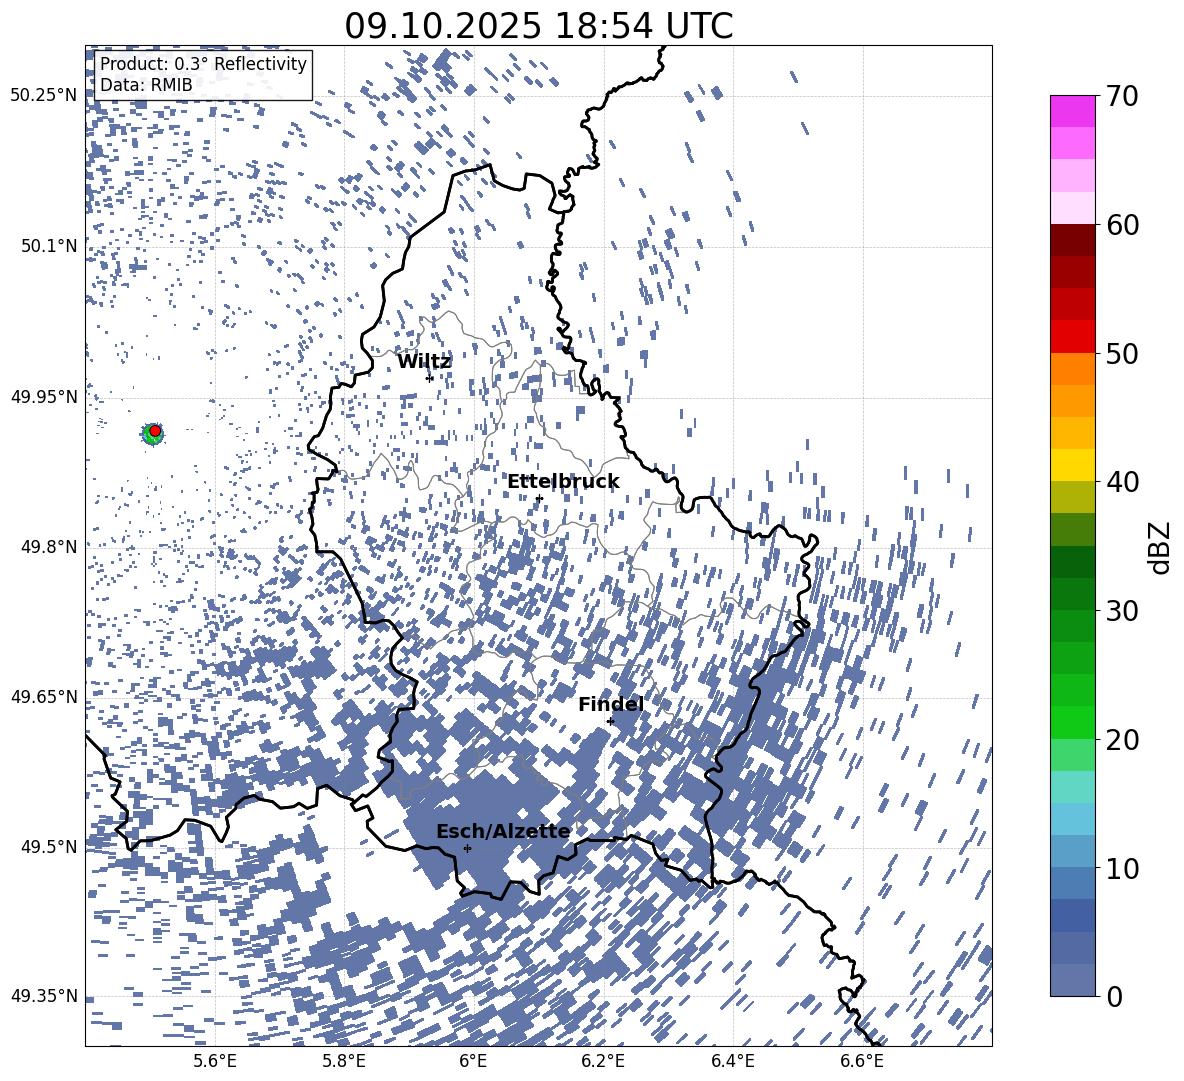Click the 30 tick label on colorbar

(1122, 611)
